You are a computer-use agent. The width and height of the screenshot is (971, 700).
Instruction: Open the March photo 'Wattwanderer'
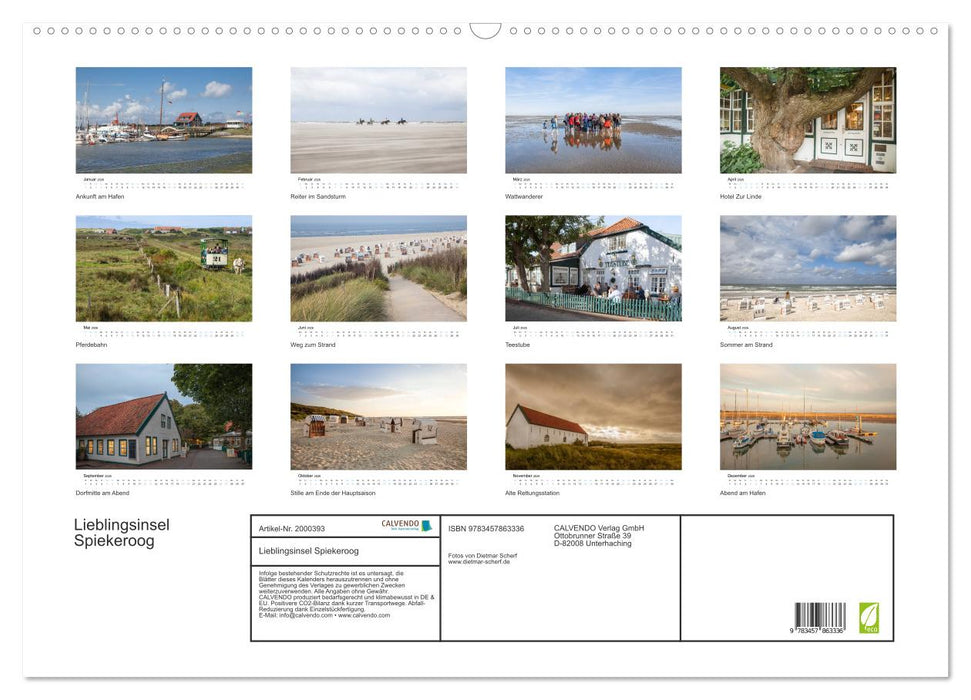pos(592,120)
